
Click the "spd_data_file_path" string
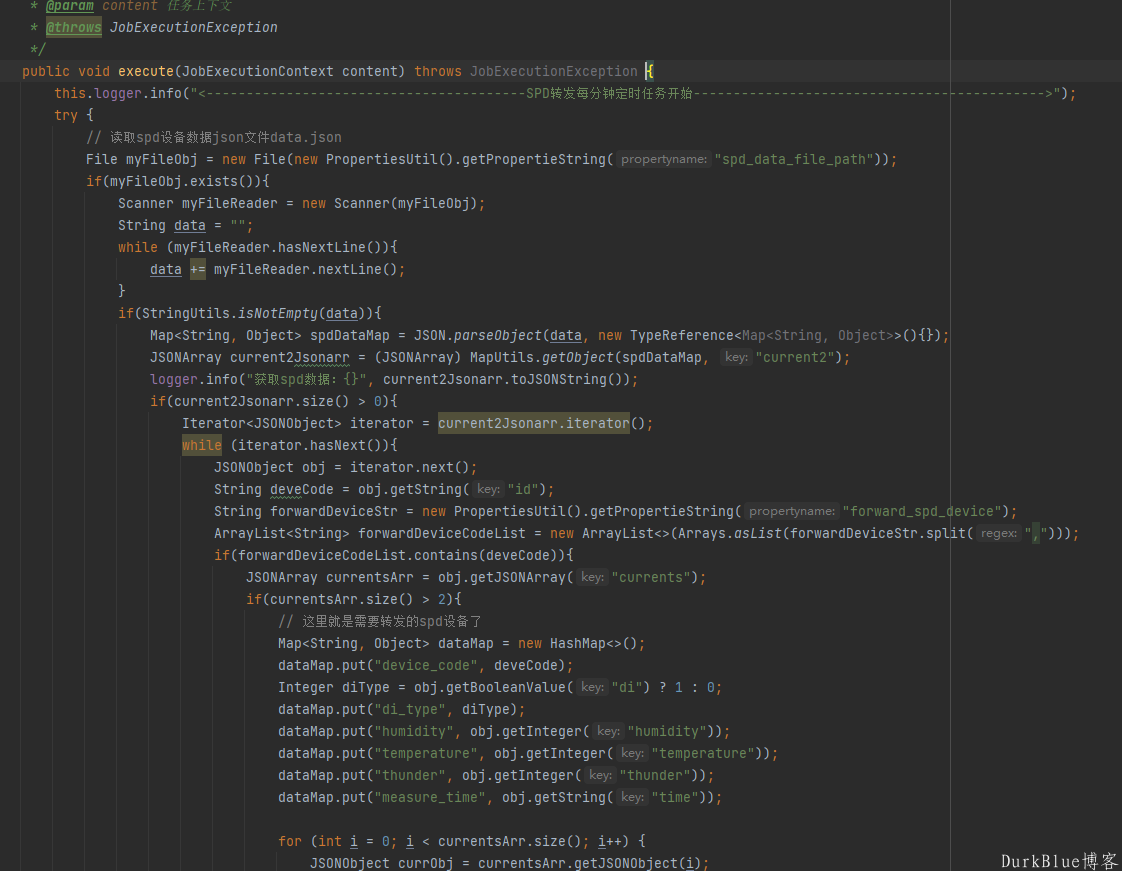[x=794, y=160]
